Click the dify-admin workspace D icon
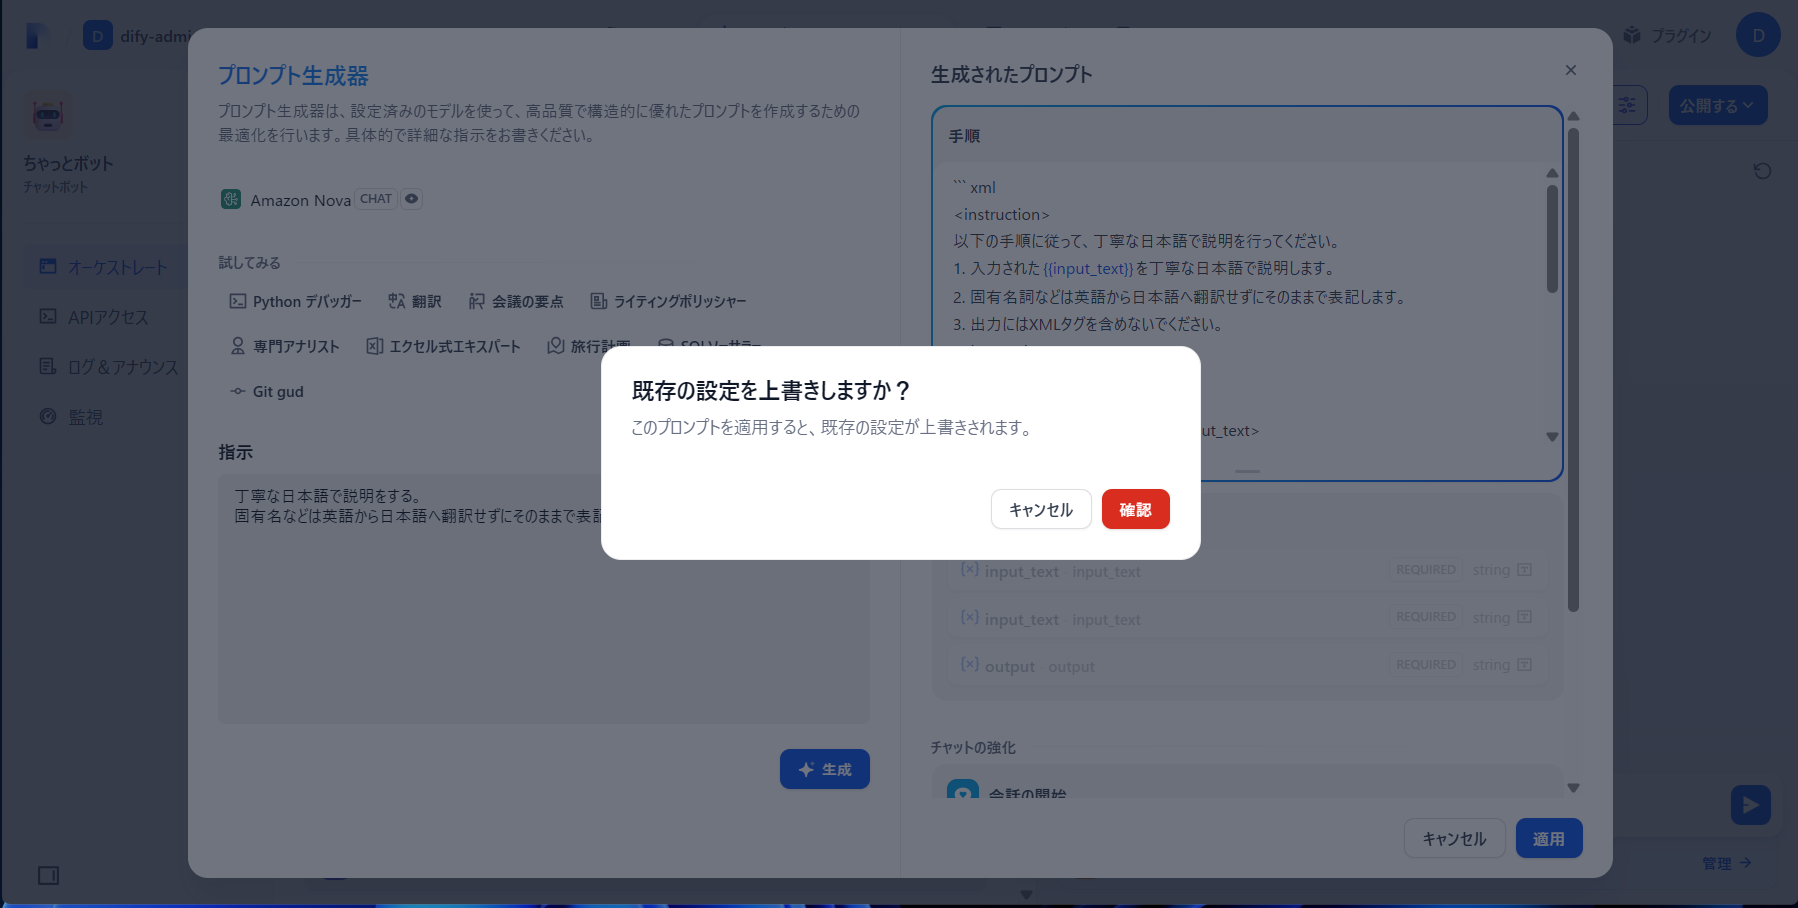Viewport: 1798px width, 908px height. pos(97,36)
